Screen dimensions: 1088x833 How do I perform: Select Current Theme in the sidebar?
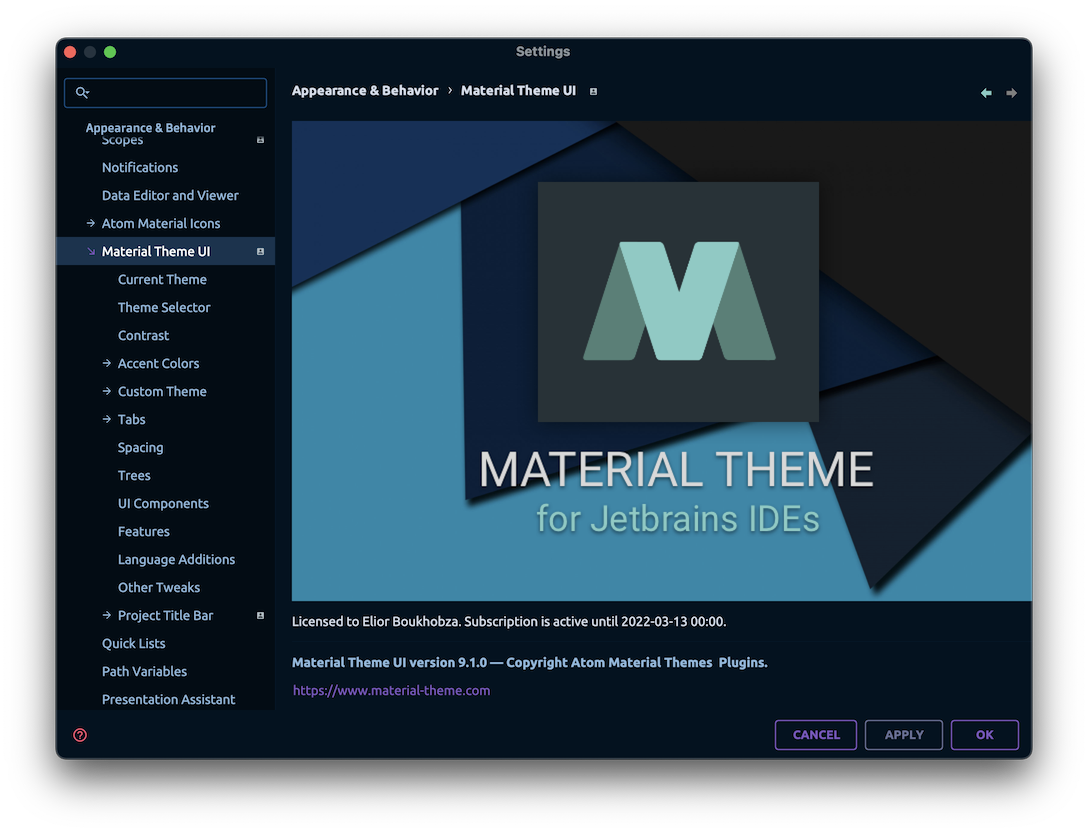pos(162,279)
